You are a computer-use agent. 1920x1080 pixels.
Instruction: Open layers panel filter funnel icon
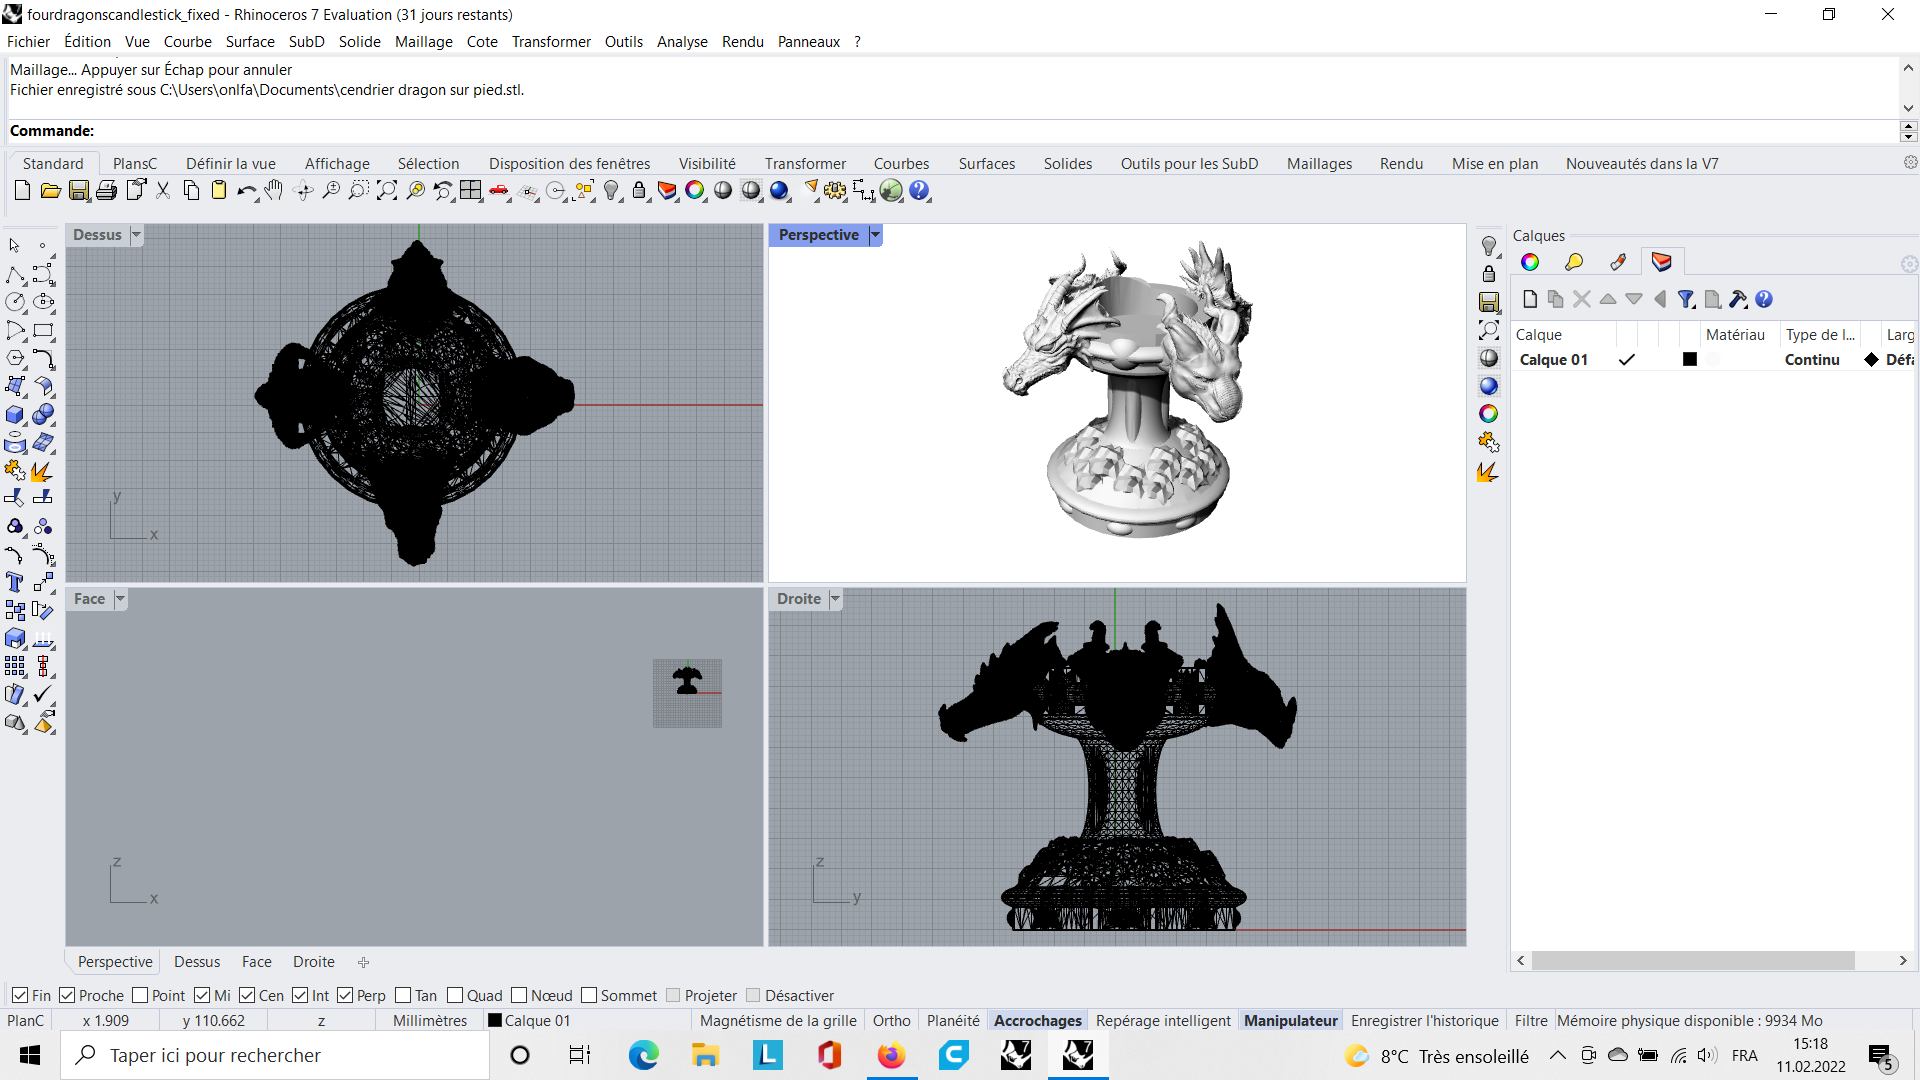[1686, 299]
